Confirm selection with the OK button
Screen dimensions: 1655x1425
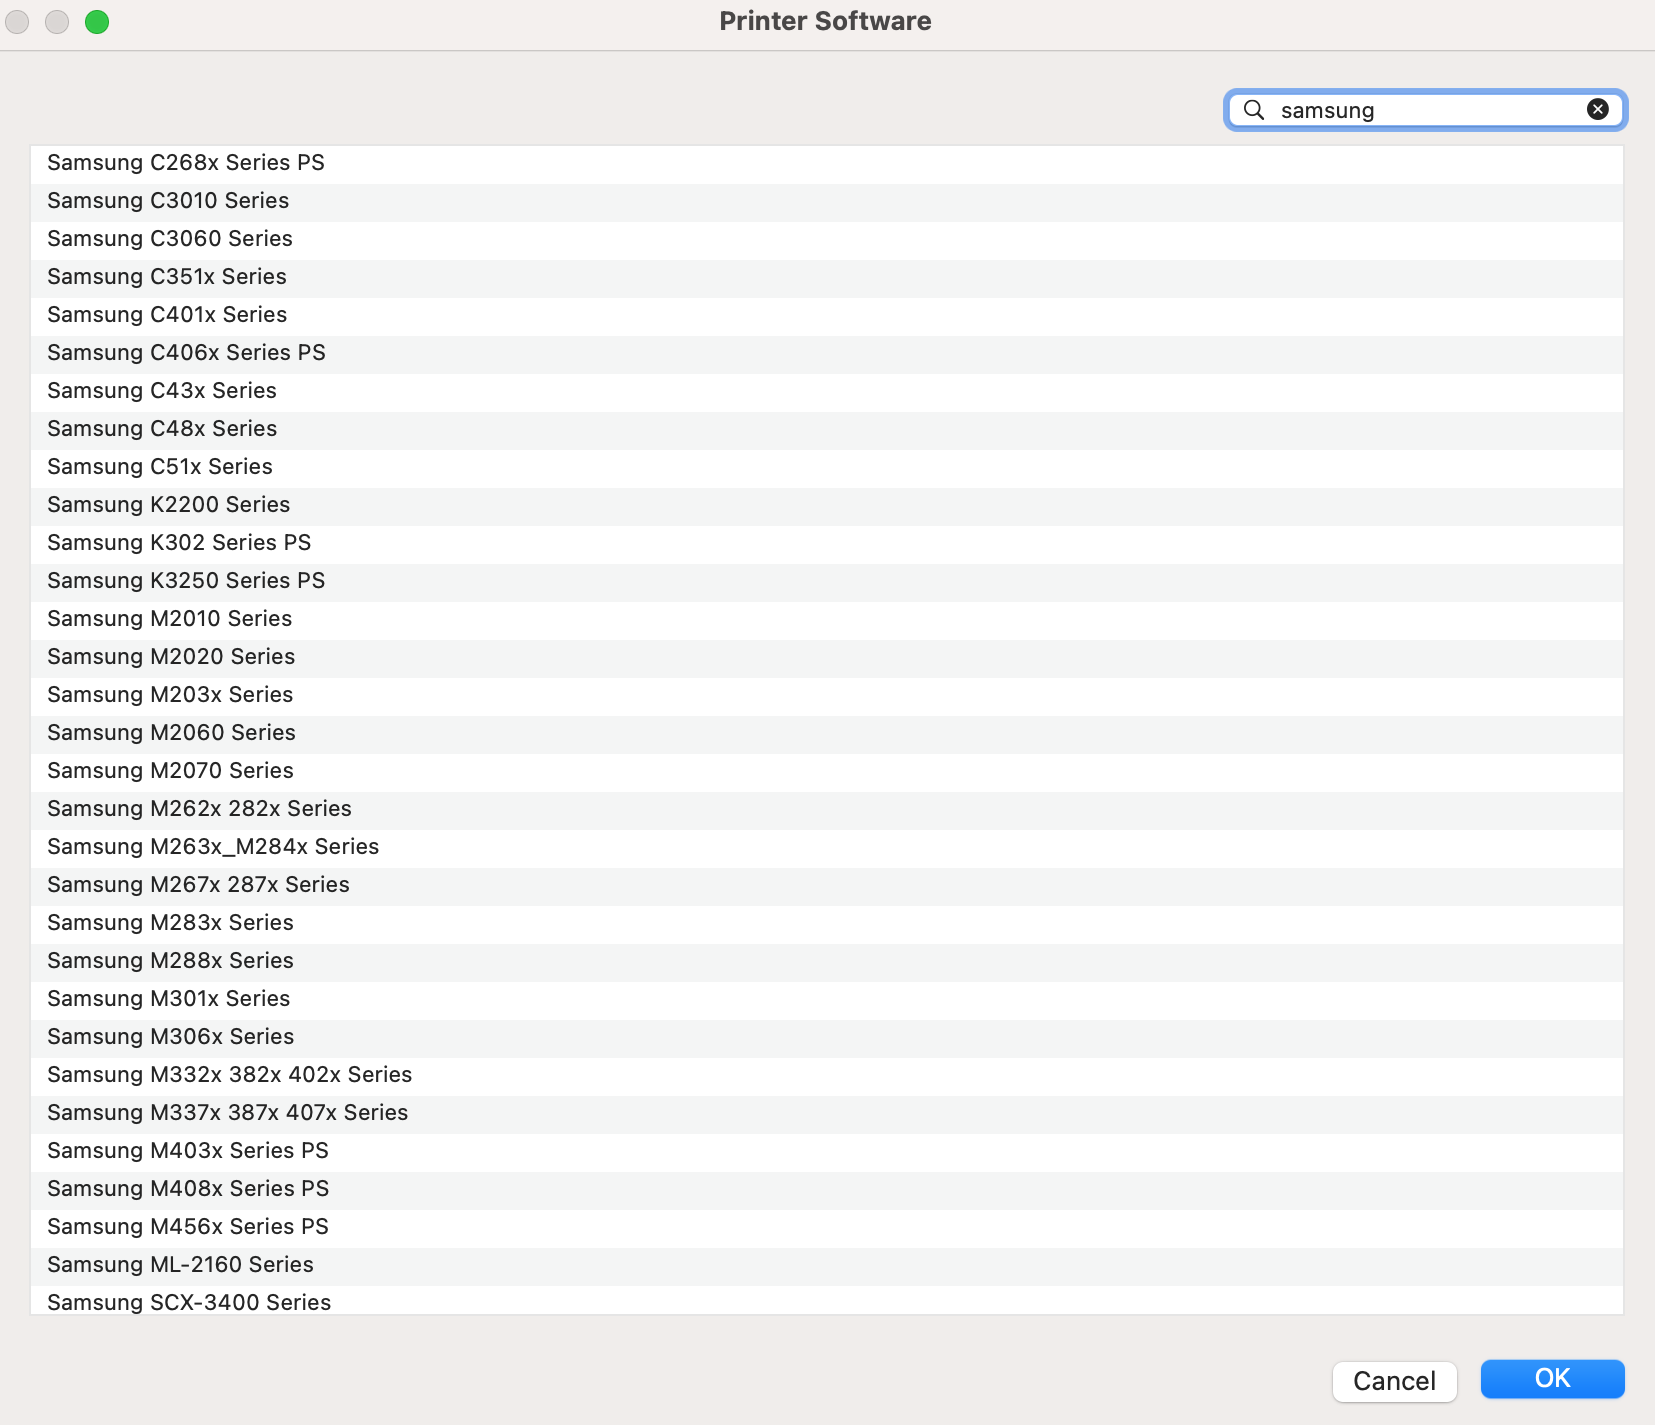(x=1552, y=1379)
